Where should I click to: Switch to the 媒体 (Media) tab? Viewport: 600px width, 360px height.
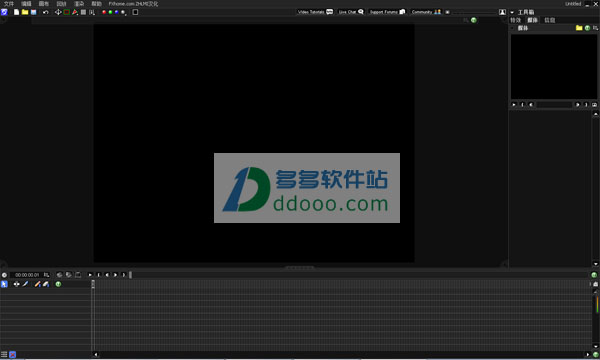click(x=532, y=20)
